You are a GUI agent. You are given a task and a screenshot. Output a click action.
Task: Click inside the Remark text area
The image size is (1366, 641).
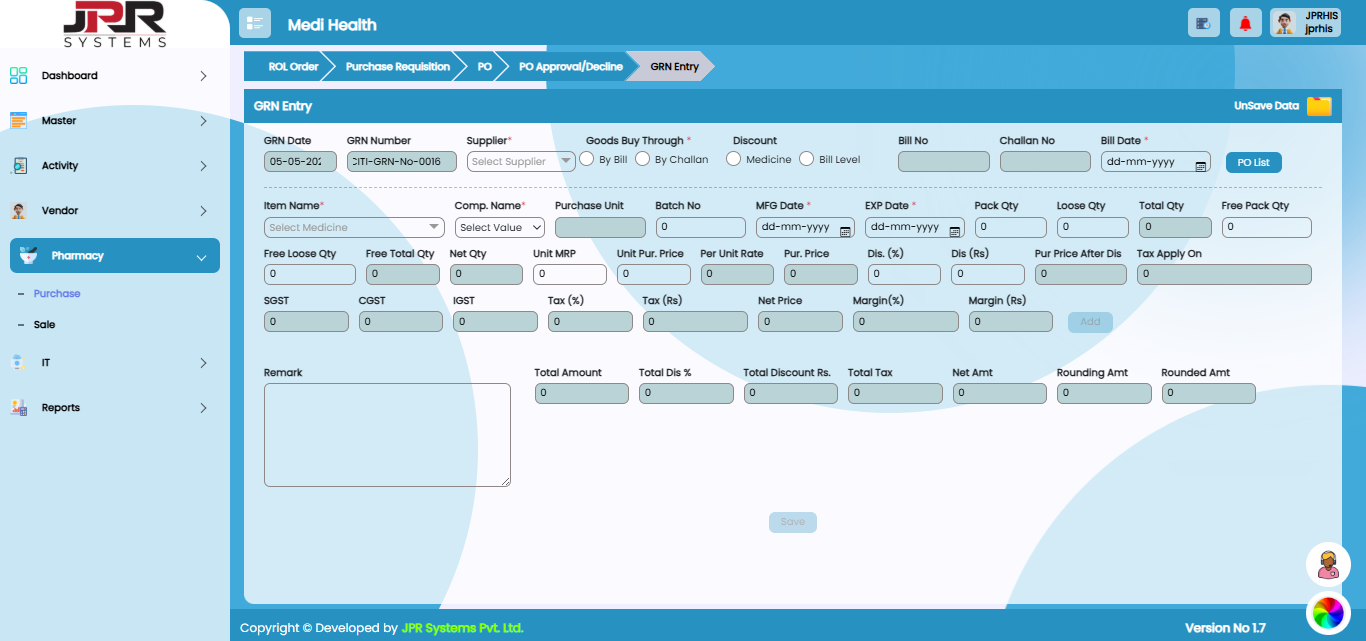pyautogui.click(x=387, y=435)
